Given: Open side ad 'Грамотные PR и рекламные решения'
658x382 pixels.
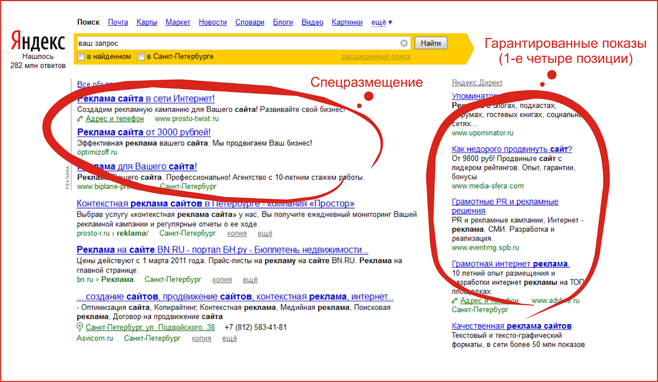Looking at the screenshot, I should 505,206.
